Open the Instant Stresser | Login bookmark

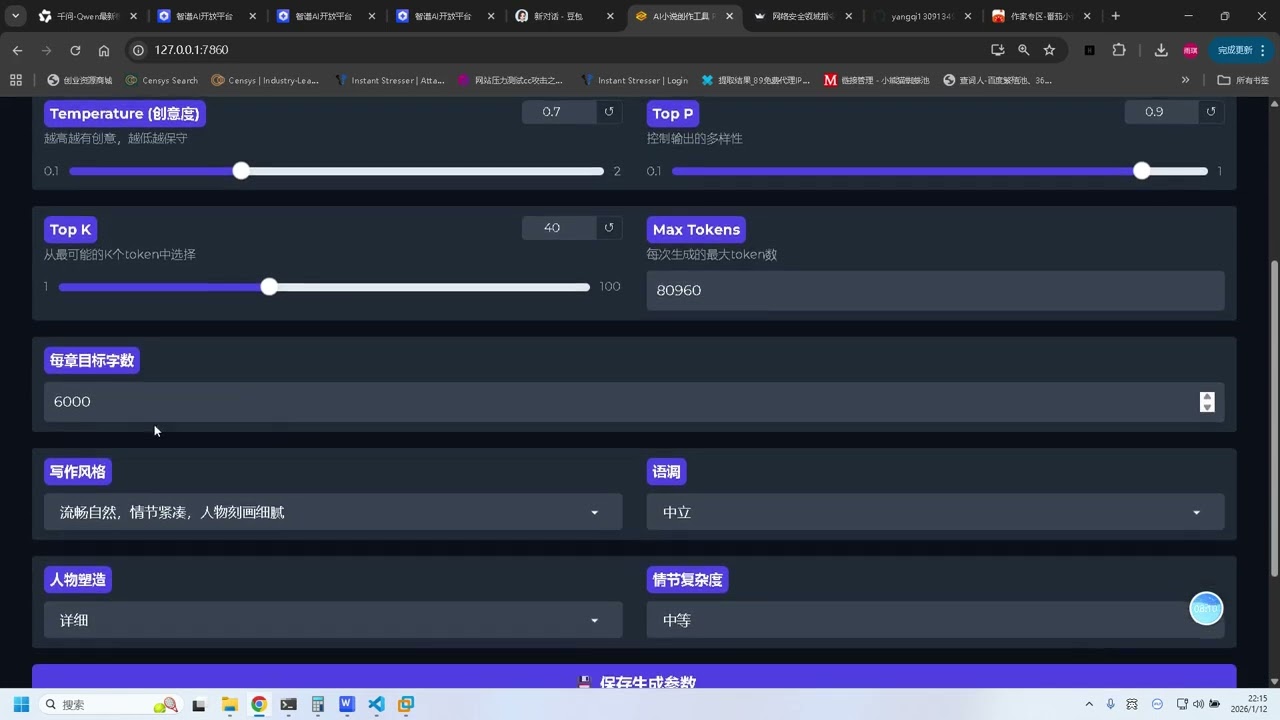click(634, 80)
